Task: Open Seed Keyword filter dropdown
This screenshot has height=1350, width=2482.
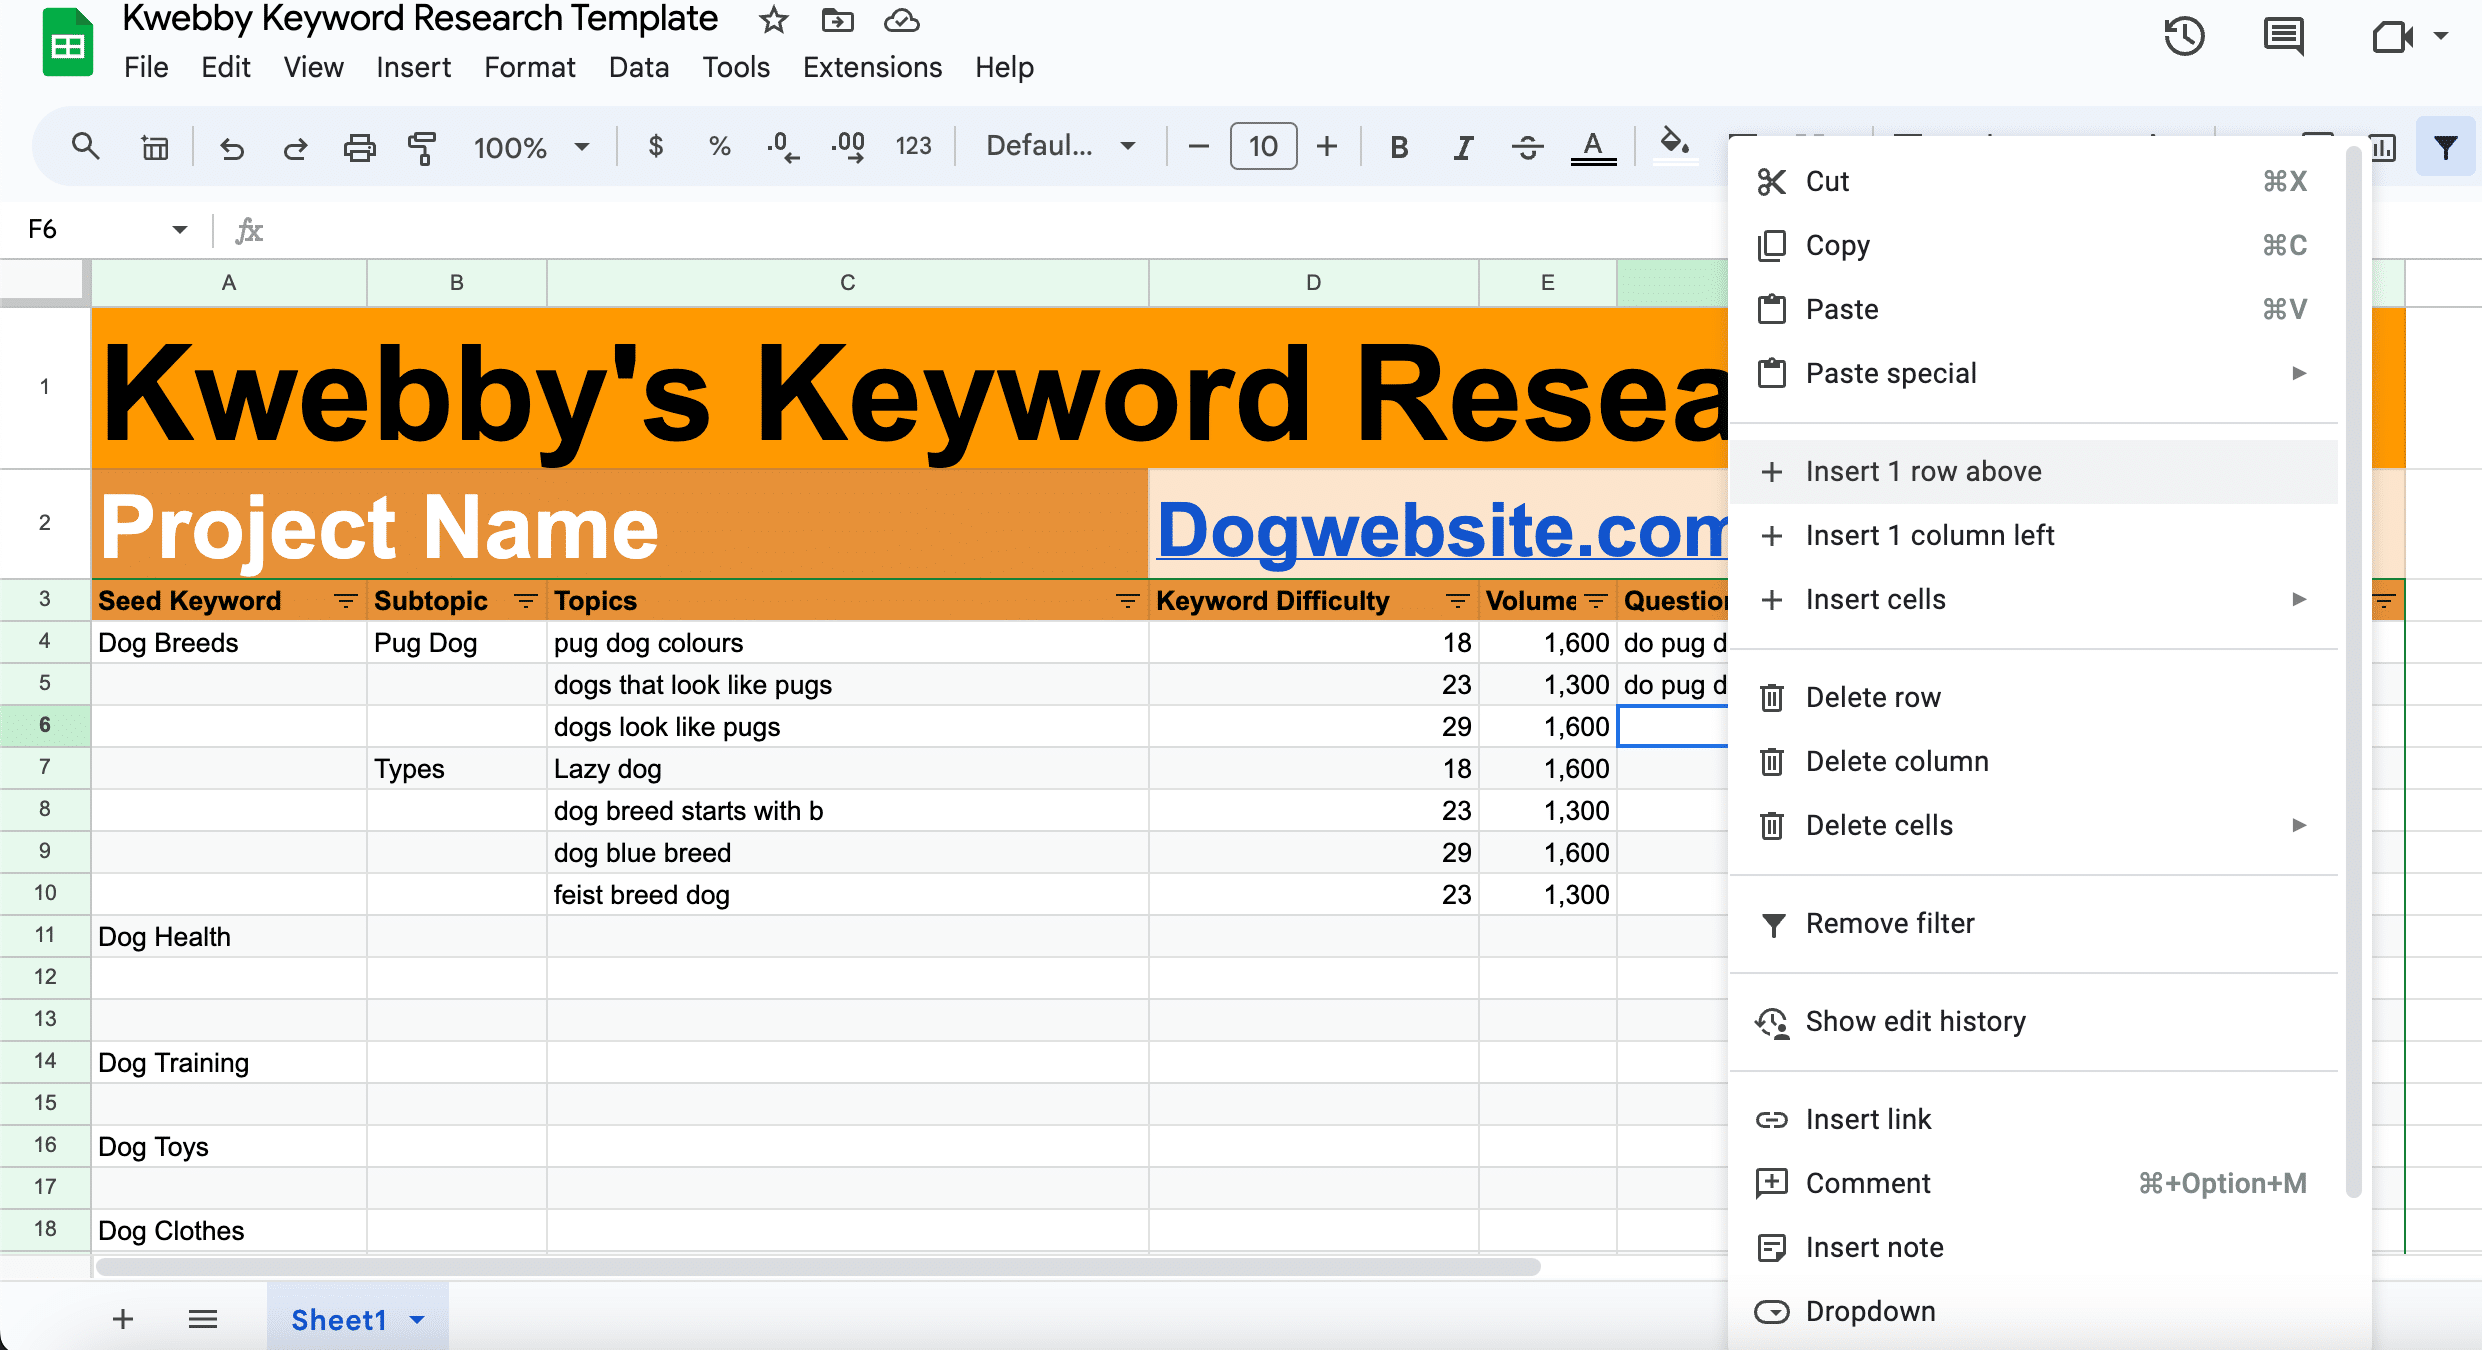Action: (x=346, y=601)
